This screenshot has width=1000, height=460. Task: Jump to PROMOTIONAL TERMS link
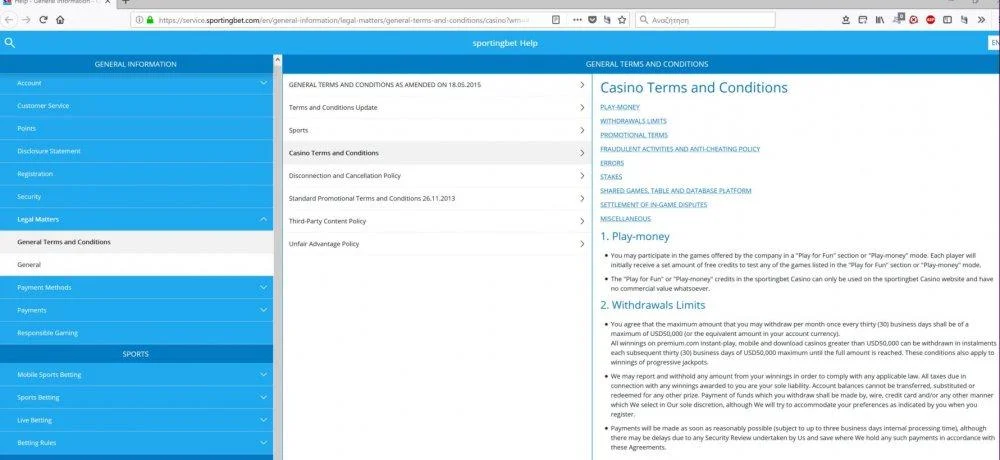[x=634, y=135]
